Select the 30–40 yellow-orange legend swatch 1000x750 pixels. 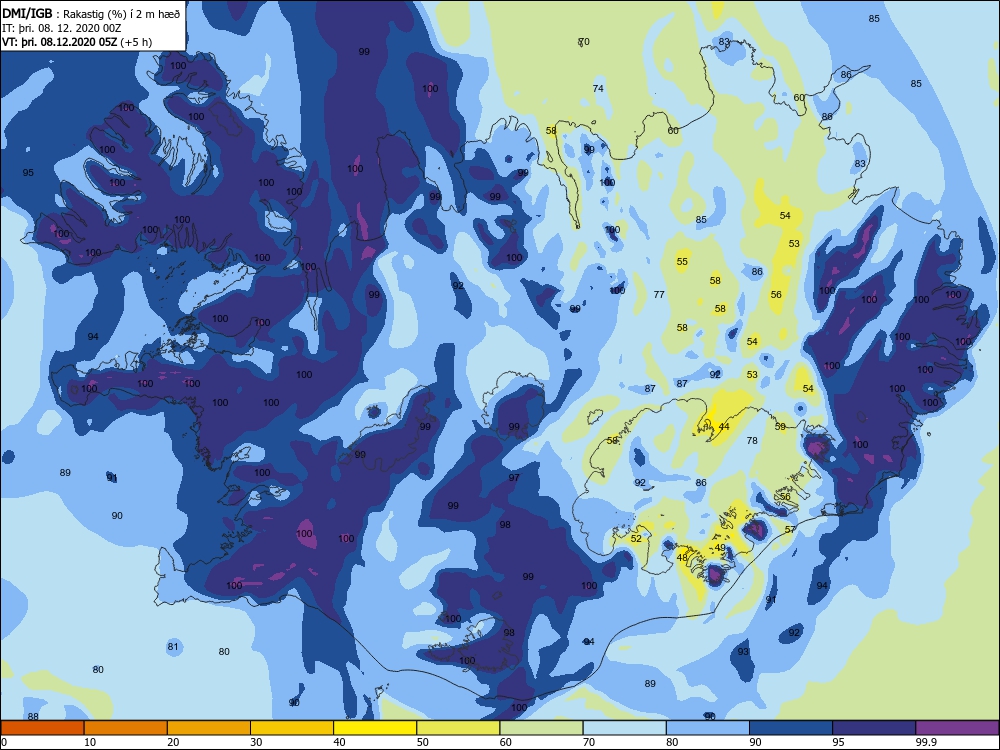[x=292, y=728]
